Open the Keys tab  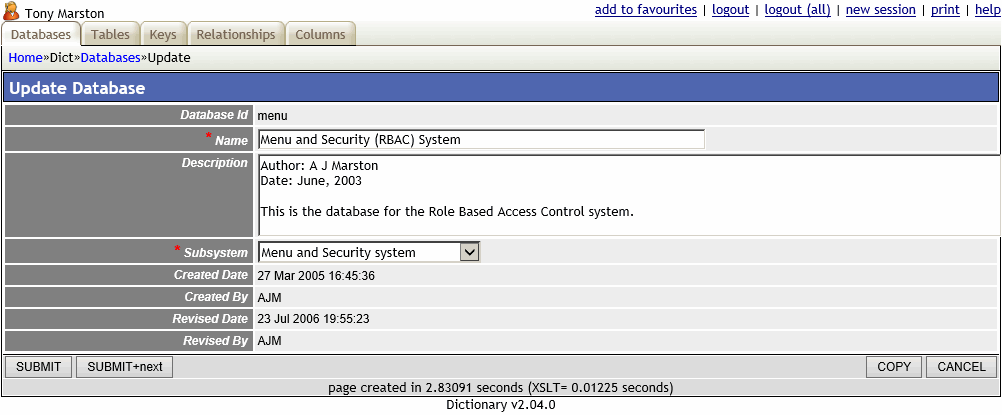(x=163, y=34)
